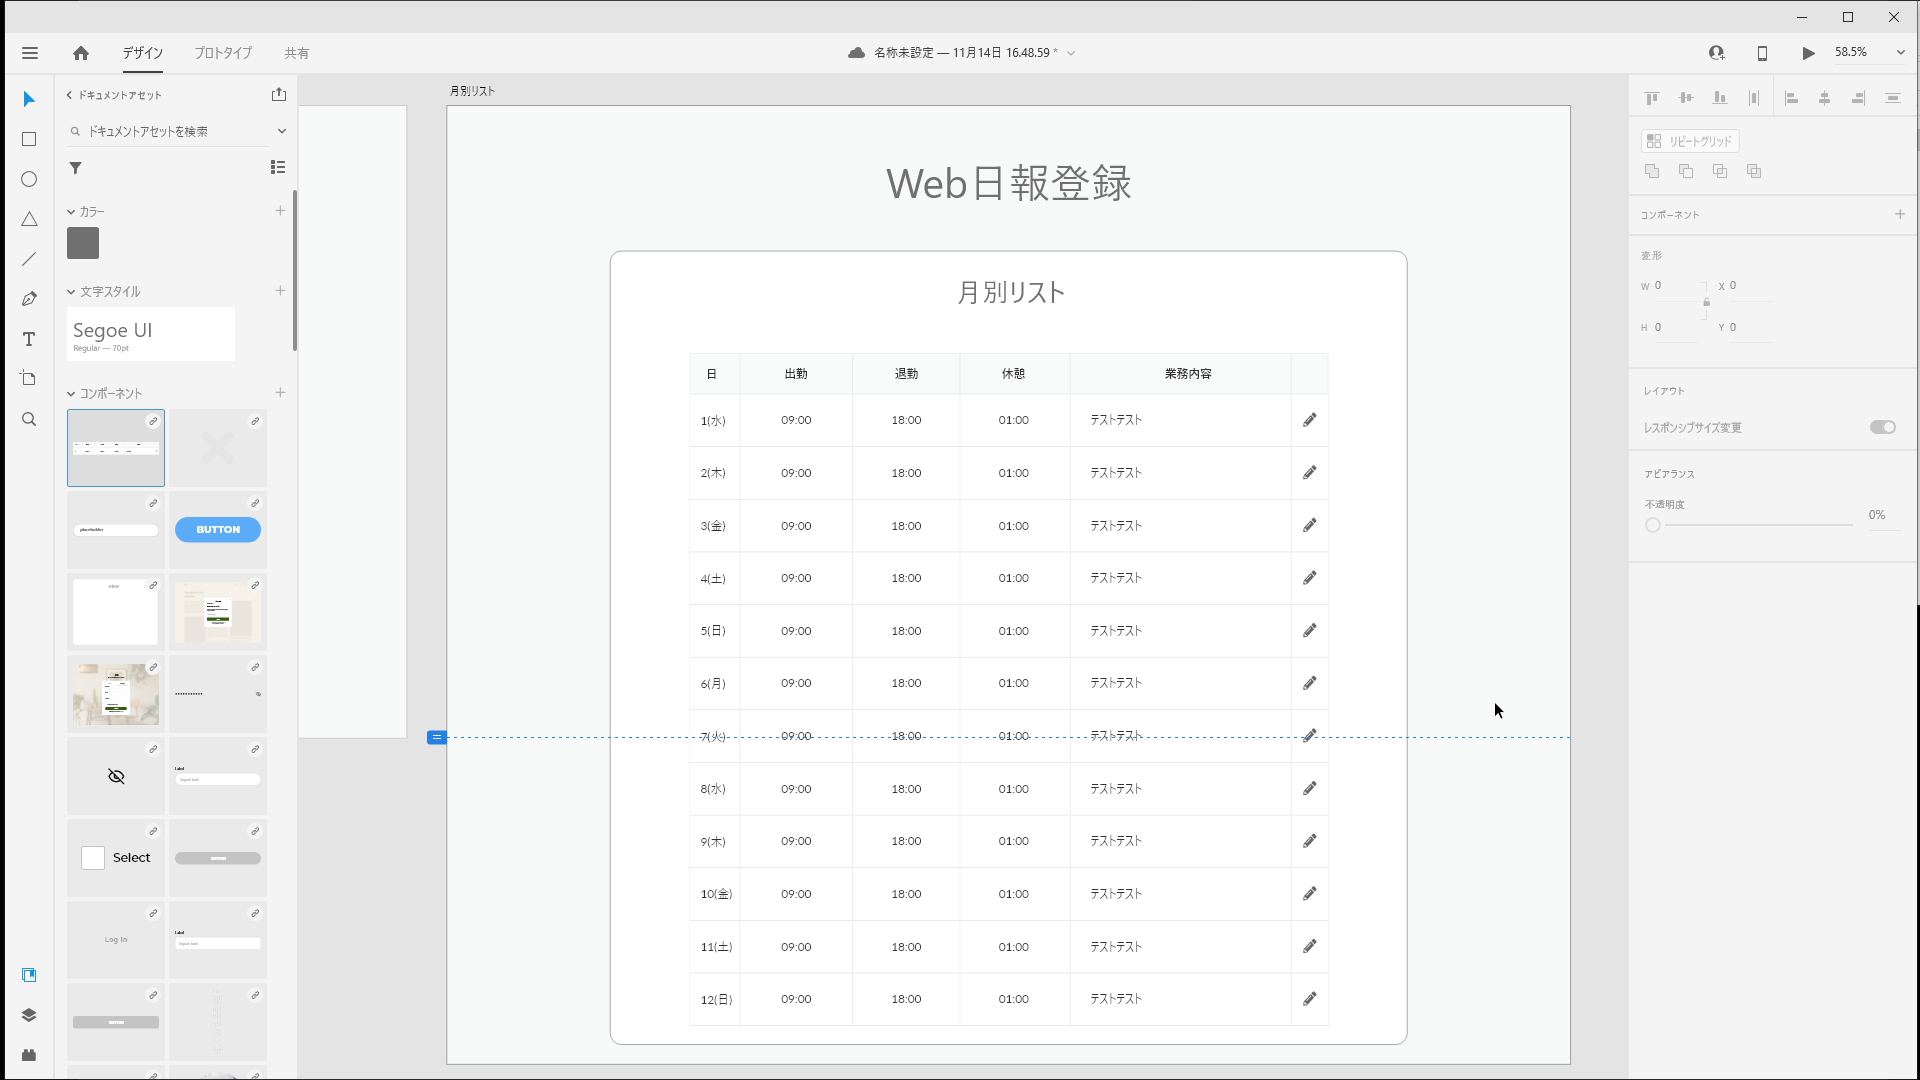The image size is (1920, 1080).
Task: Click the edit pencil in row 5(日)
Action: tap(1309, 630)
